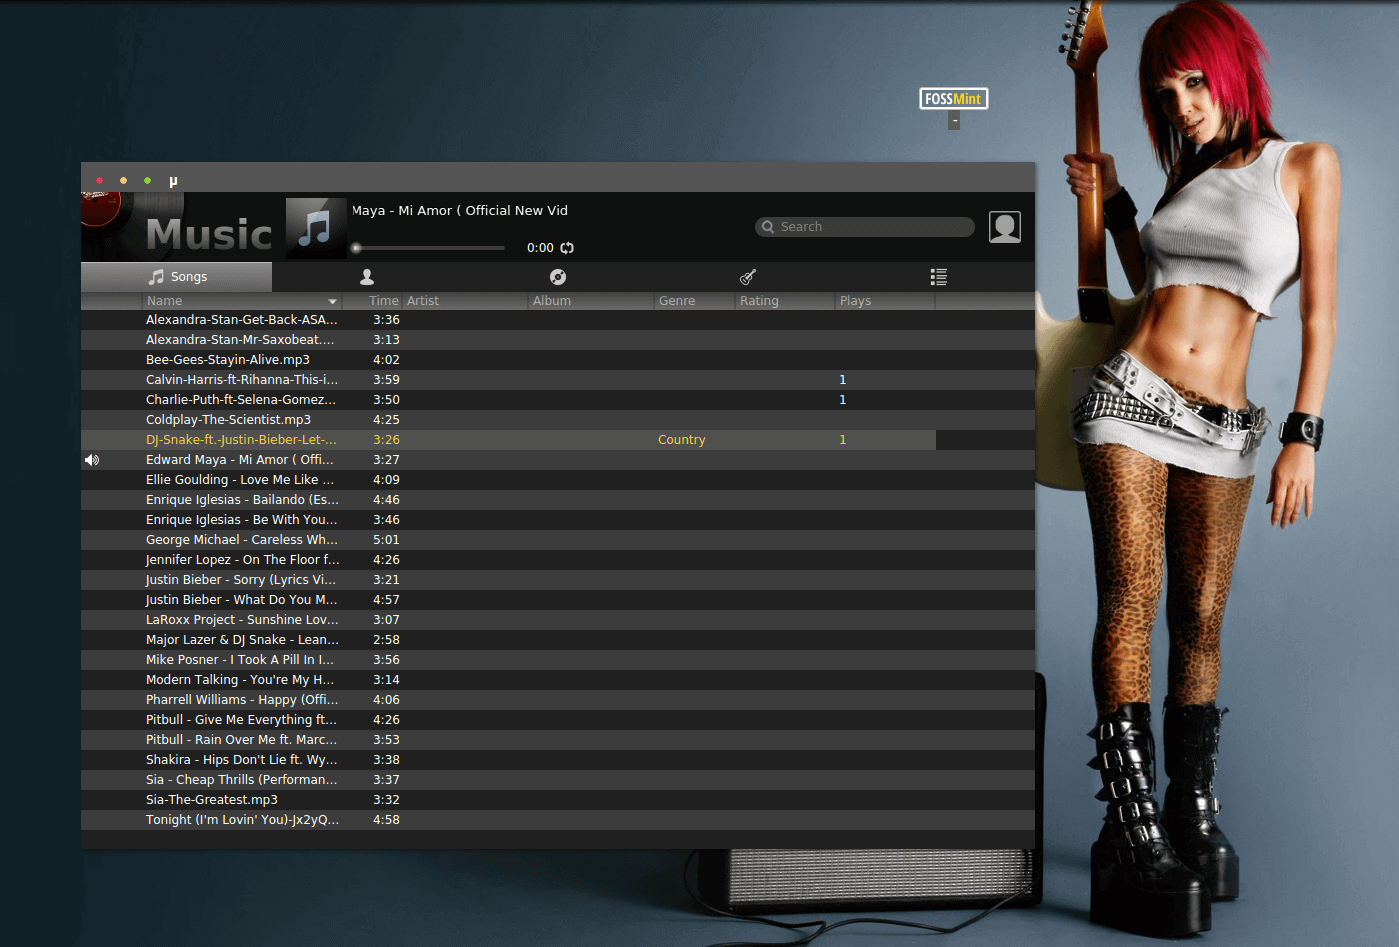The width and height of the screenshot is (1399, 947).
Task: Sort songs by Artist column header
Action: [x=465, y=301]
